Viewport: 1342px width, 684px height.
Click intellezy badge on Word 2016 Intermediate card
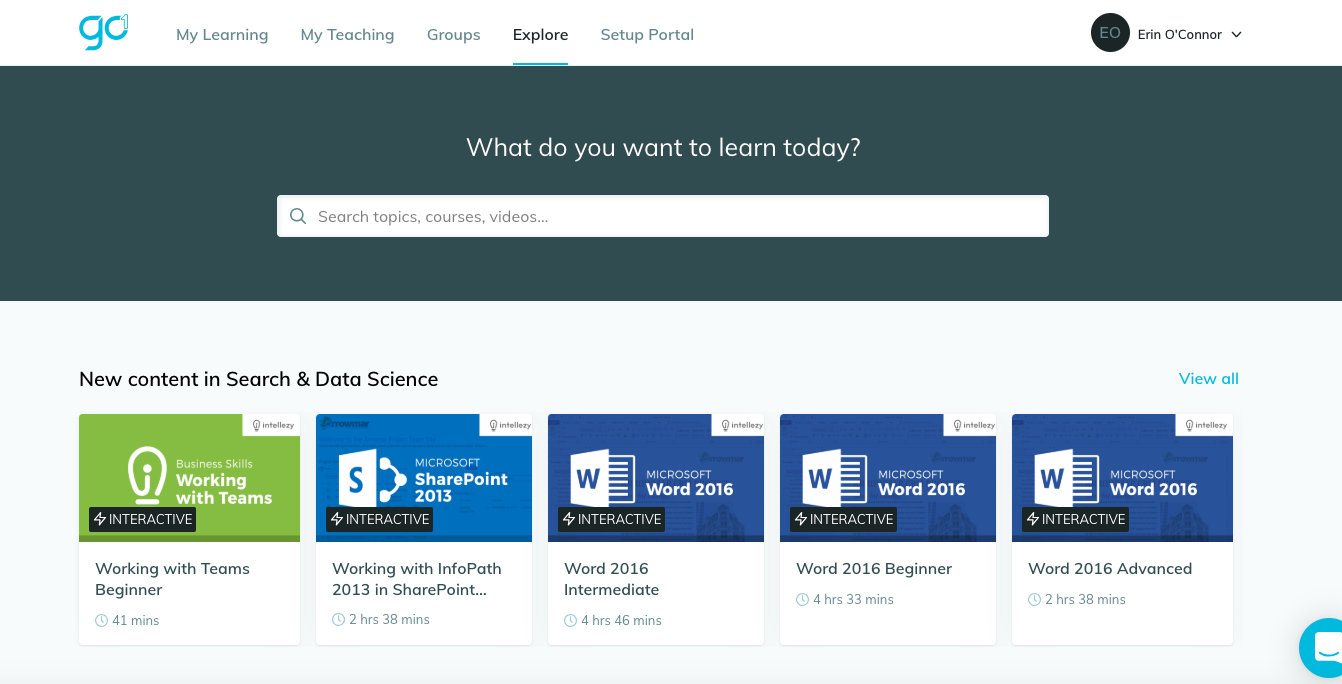(738, 425)
